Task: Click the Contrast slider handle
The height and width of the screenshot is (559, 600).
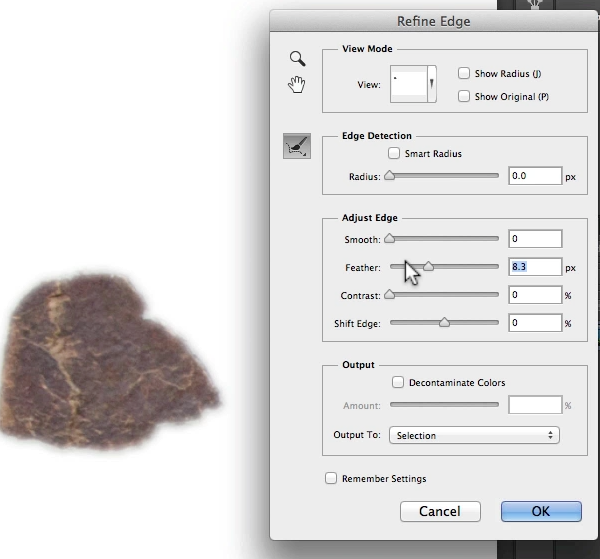Action: tap(389, 294)
